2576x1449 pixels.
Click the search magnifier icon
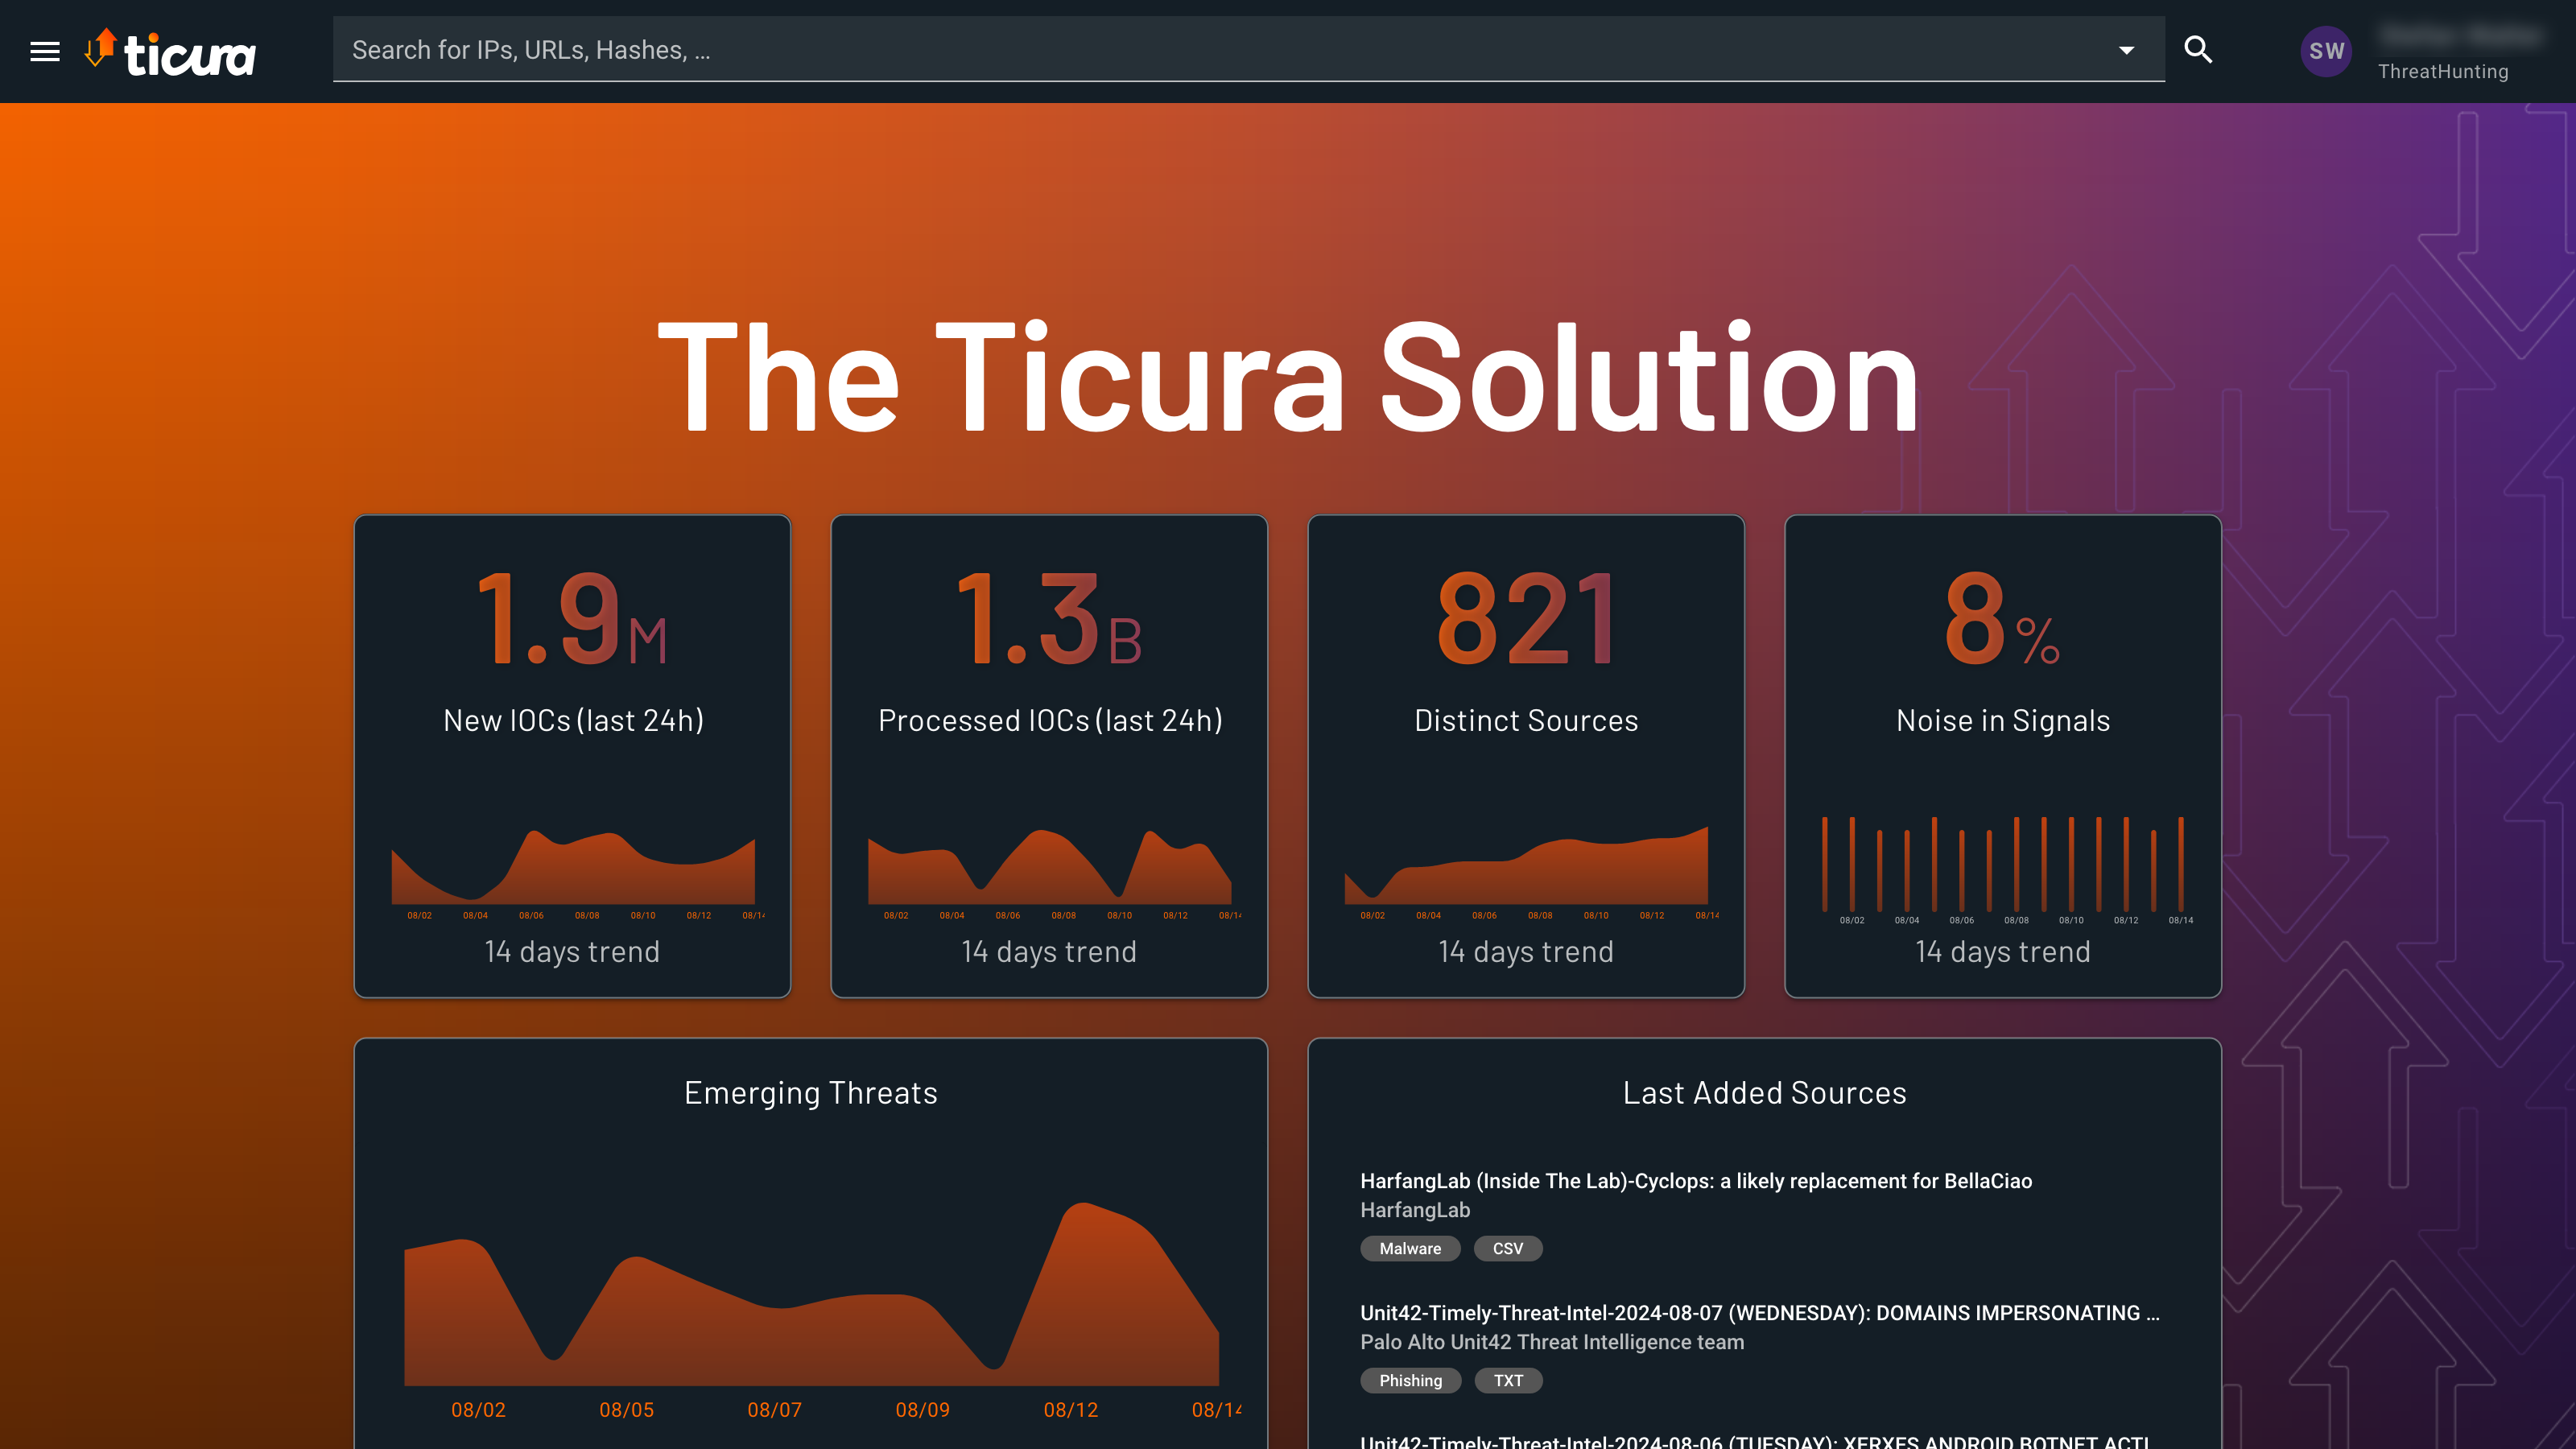2198,50
